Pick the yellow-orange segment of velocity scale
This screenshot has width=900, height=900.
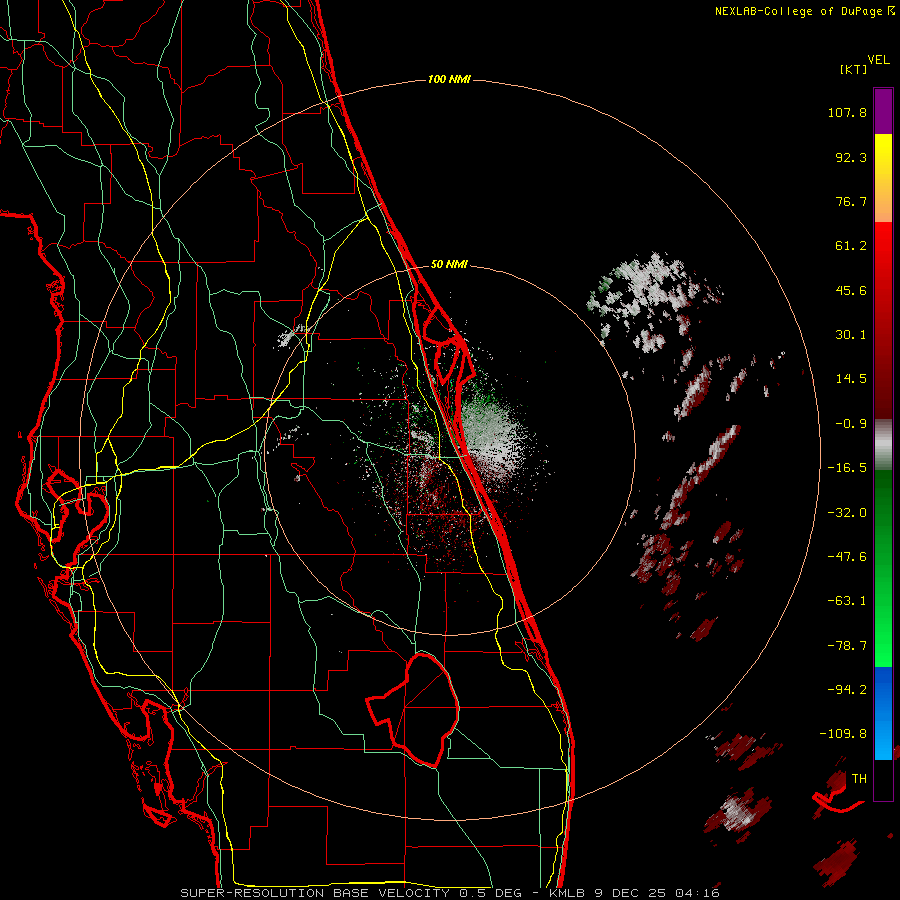tap(883, 178)
